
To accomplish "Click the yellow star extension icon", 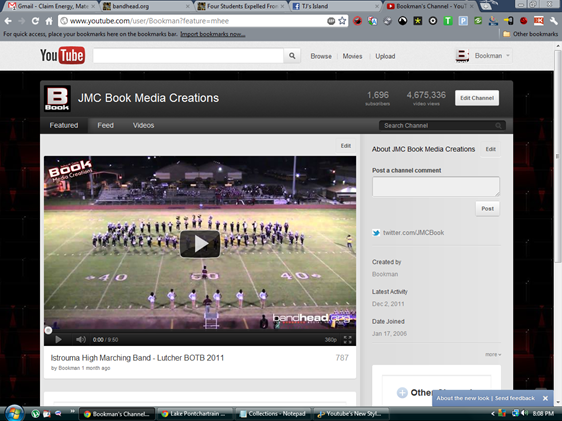I will click(418, 21).
